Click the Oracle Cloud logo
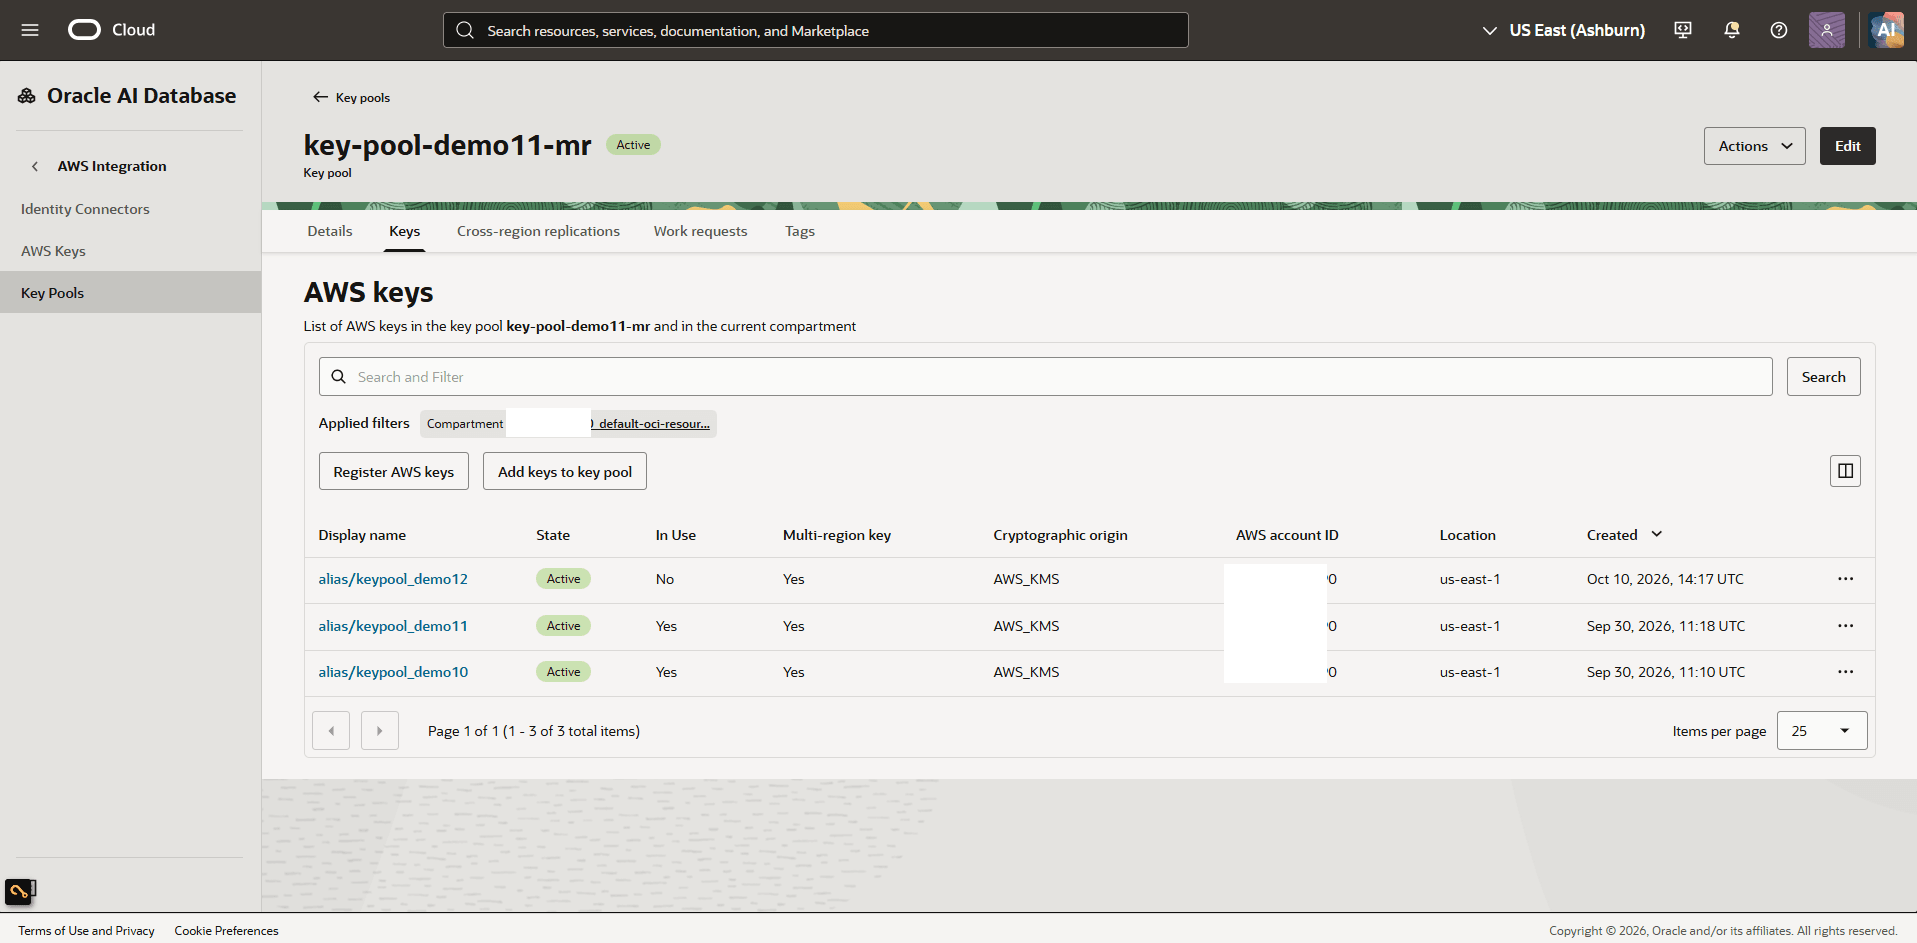Screen dimensions: 1917x943 [x=111, y=30]
